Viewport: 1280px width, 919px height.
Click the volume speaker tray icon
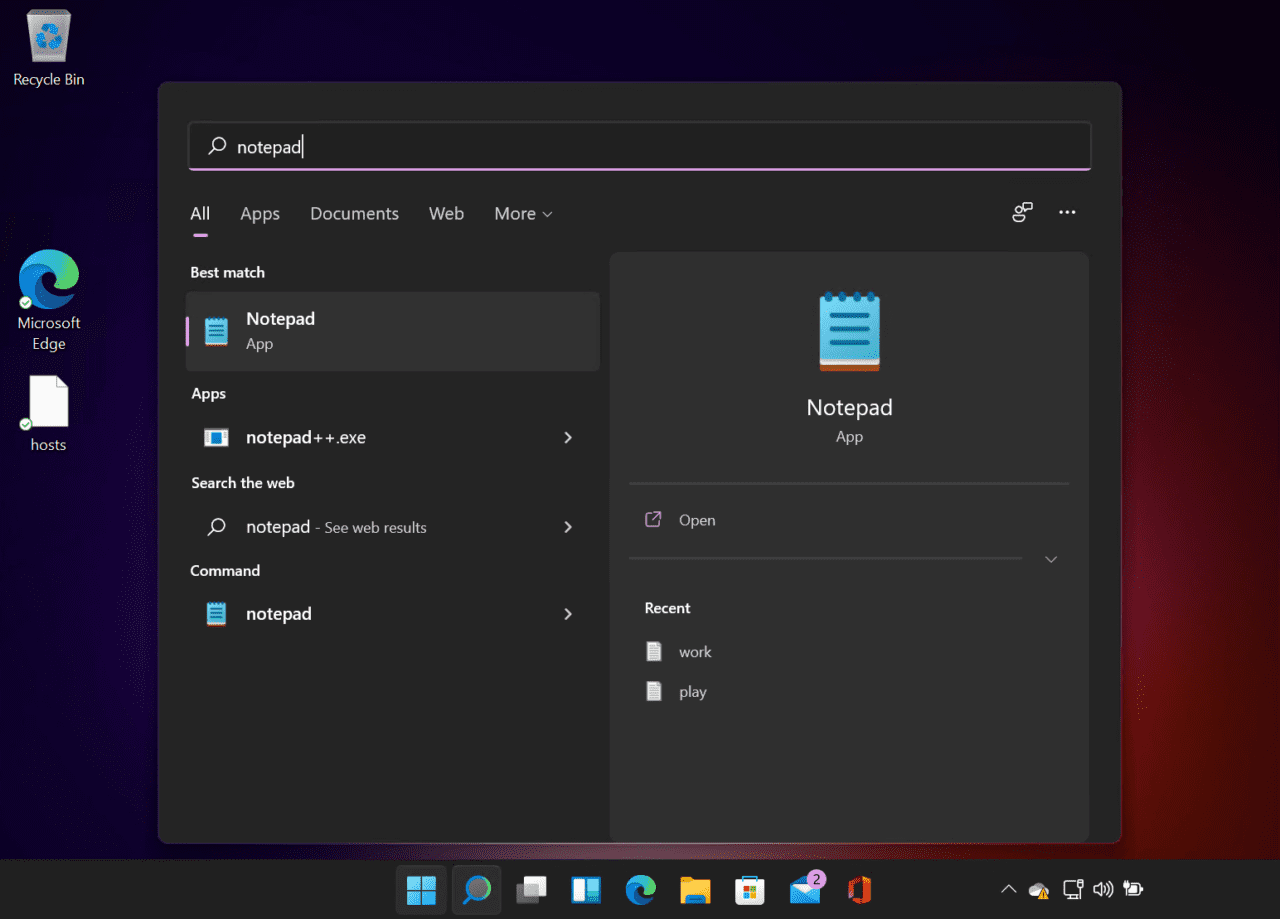[1103, 889]
